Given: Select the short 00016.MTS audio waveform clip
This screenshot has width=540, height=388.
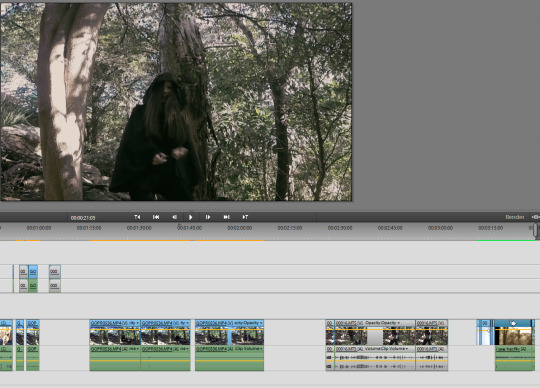Looking at the screenshot, I should [432, 358].
